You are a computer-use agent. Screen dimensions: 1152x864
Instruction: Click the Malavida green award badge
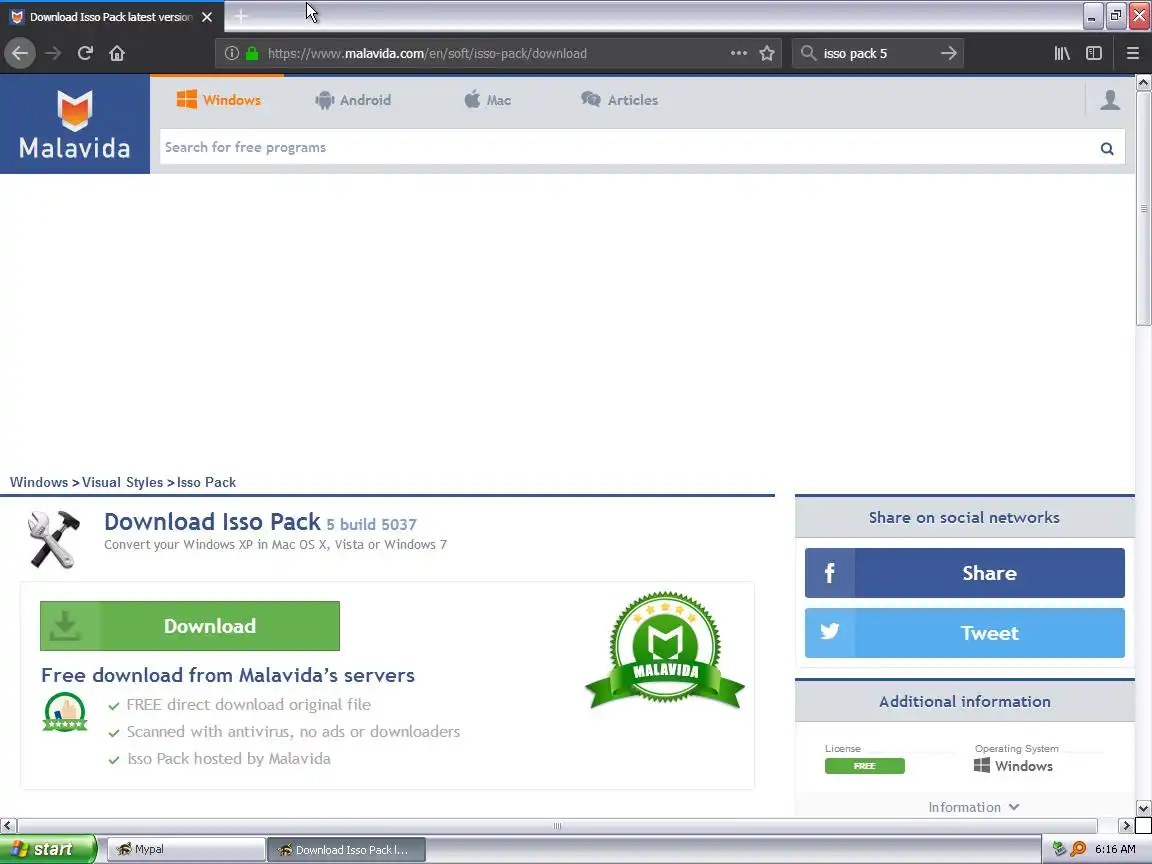pyautogui.click(x=665, y=649)
